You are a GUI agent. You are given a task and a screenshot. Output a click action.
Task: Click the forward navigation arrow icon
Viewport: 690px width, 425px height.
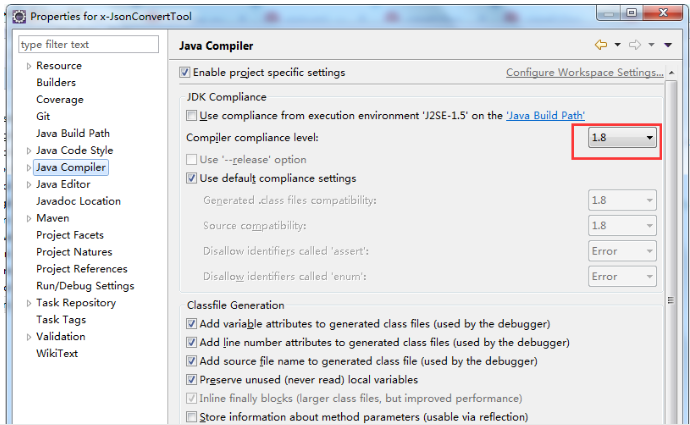[637, 45]
